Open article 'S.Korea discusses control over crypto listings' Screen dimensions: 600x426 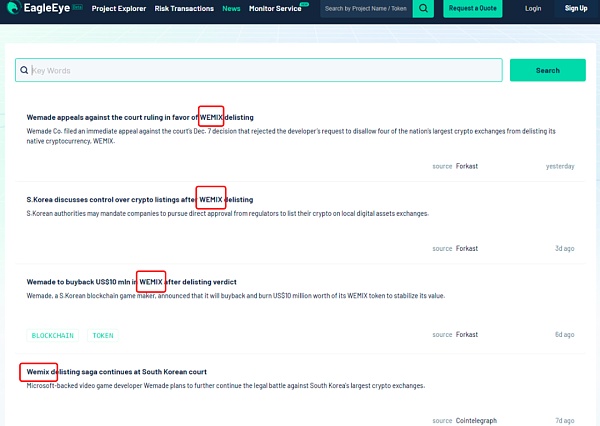(140, 199)
